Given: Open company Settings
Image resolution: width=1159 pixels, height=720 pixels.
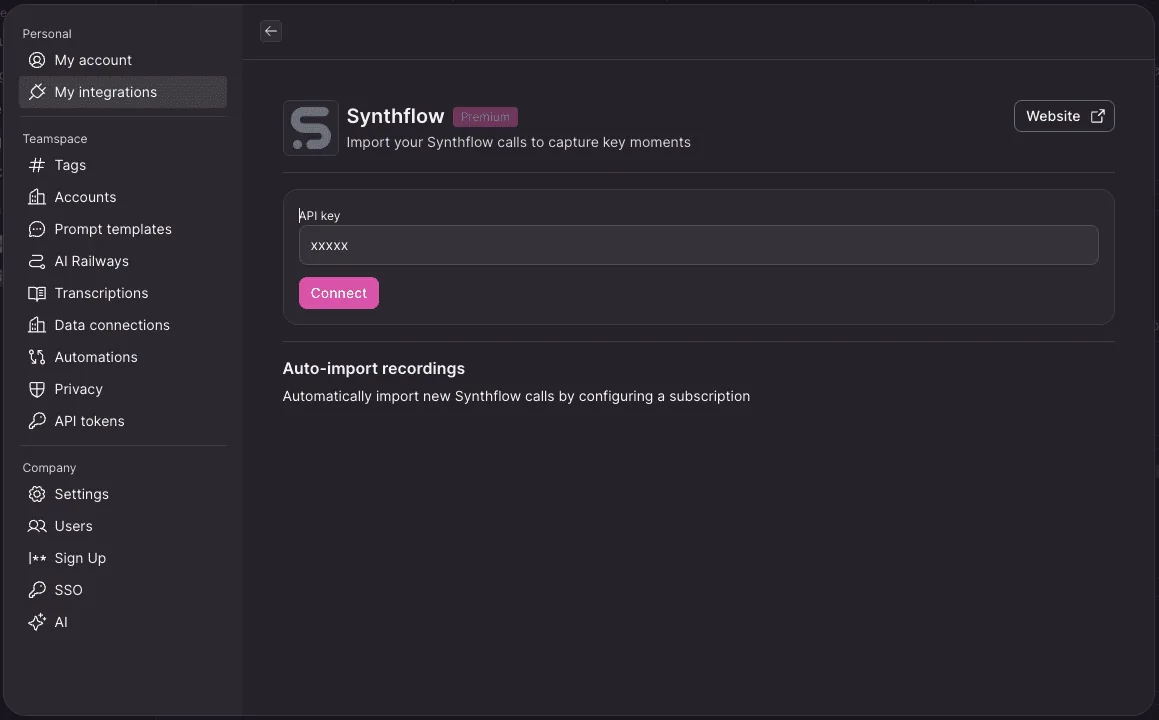Looking at the screenshot, I should (x=123, y=494).
